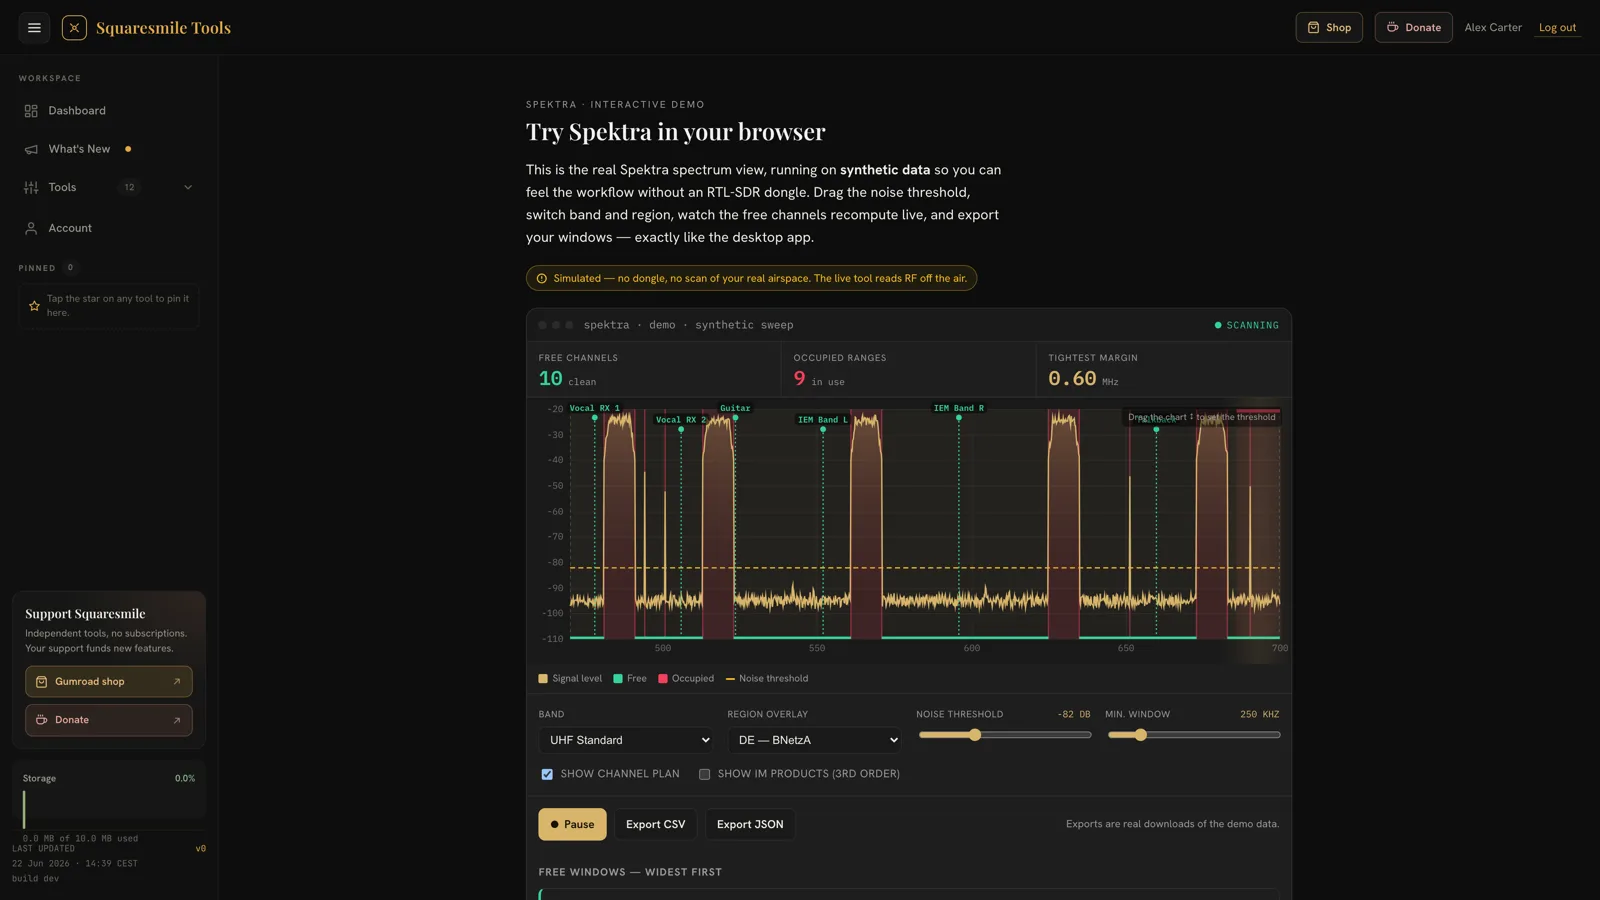1600x900 pixels.
Task: Click the green SCANNING status indicator
Action: coord(1246,325)
